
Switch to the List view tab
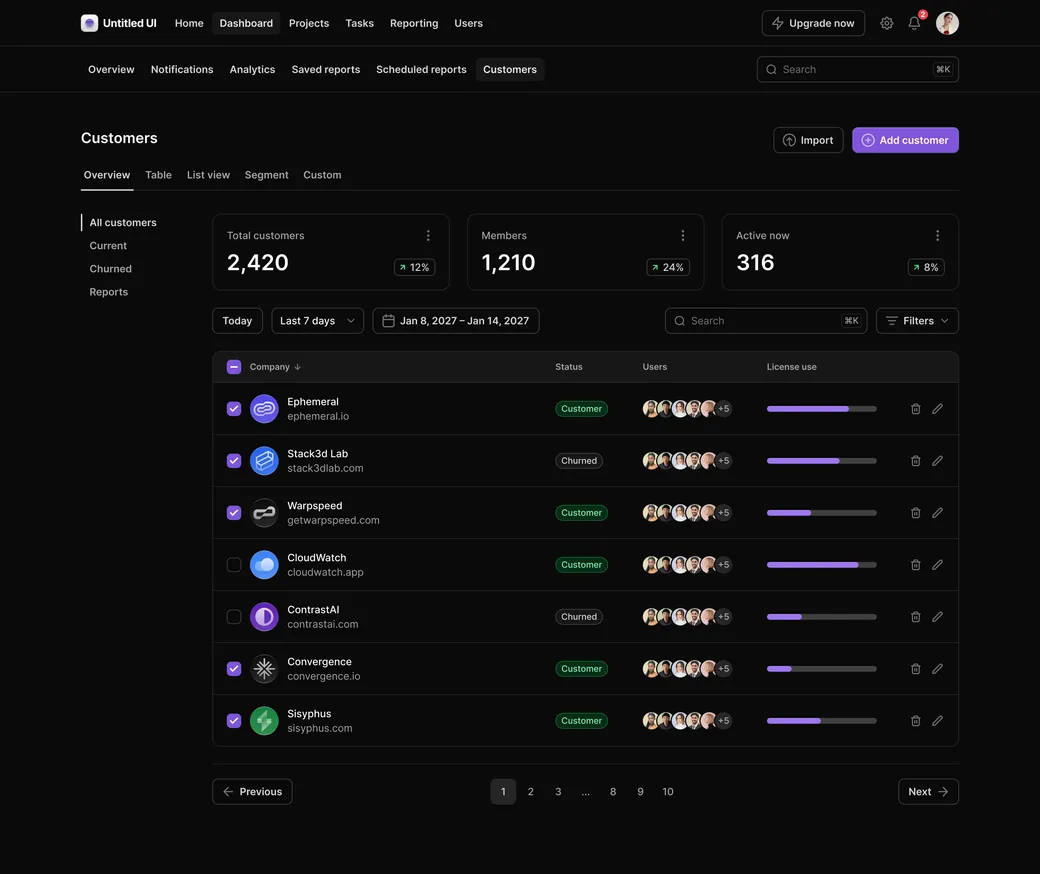pyautogui.click(x=208, y=175)
